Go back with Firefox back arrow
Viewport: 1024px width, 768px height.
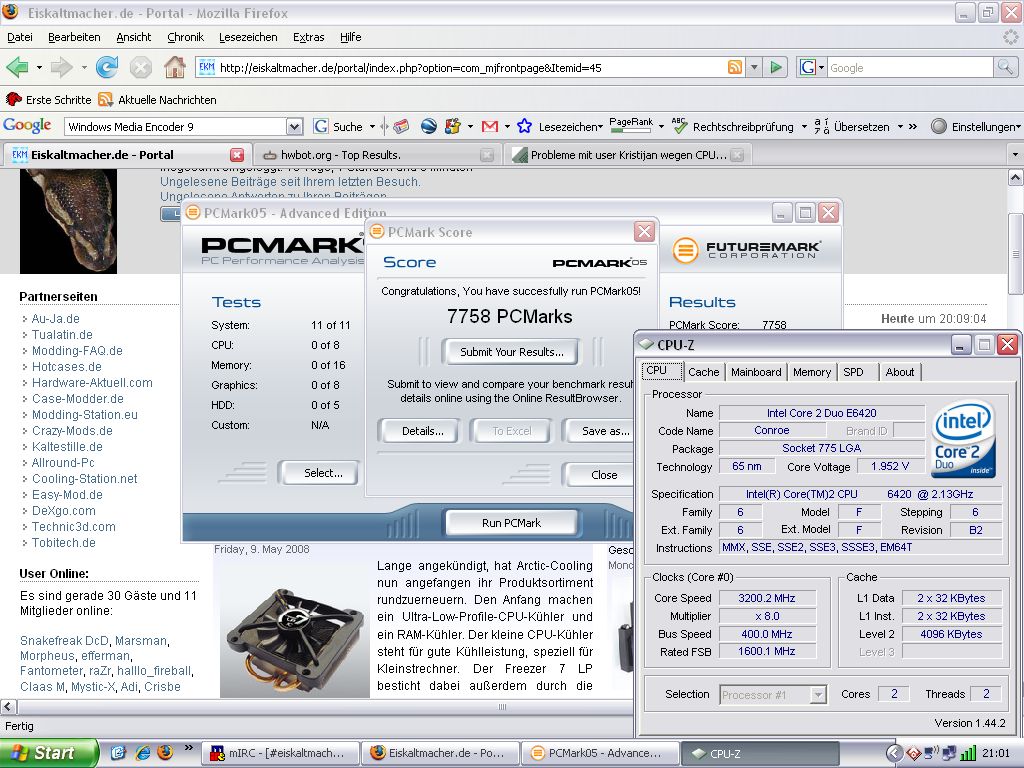click(x=17, y=67)
